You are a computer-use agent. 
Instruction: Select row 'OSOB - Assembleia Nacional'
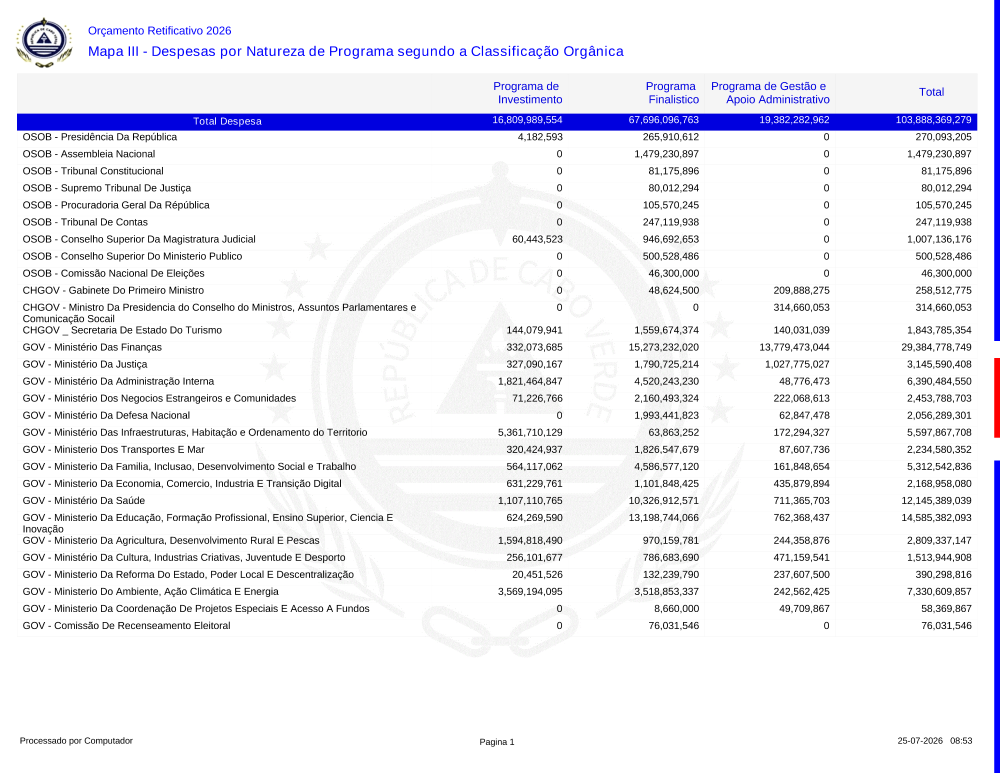pos(497,154)
